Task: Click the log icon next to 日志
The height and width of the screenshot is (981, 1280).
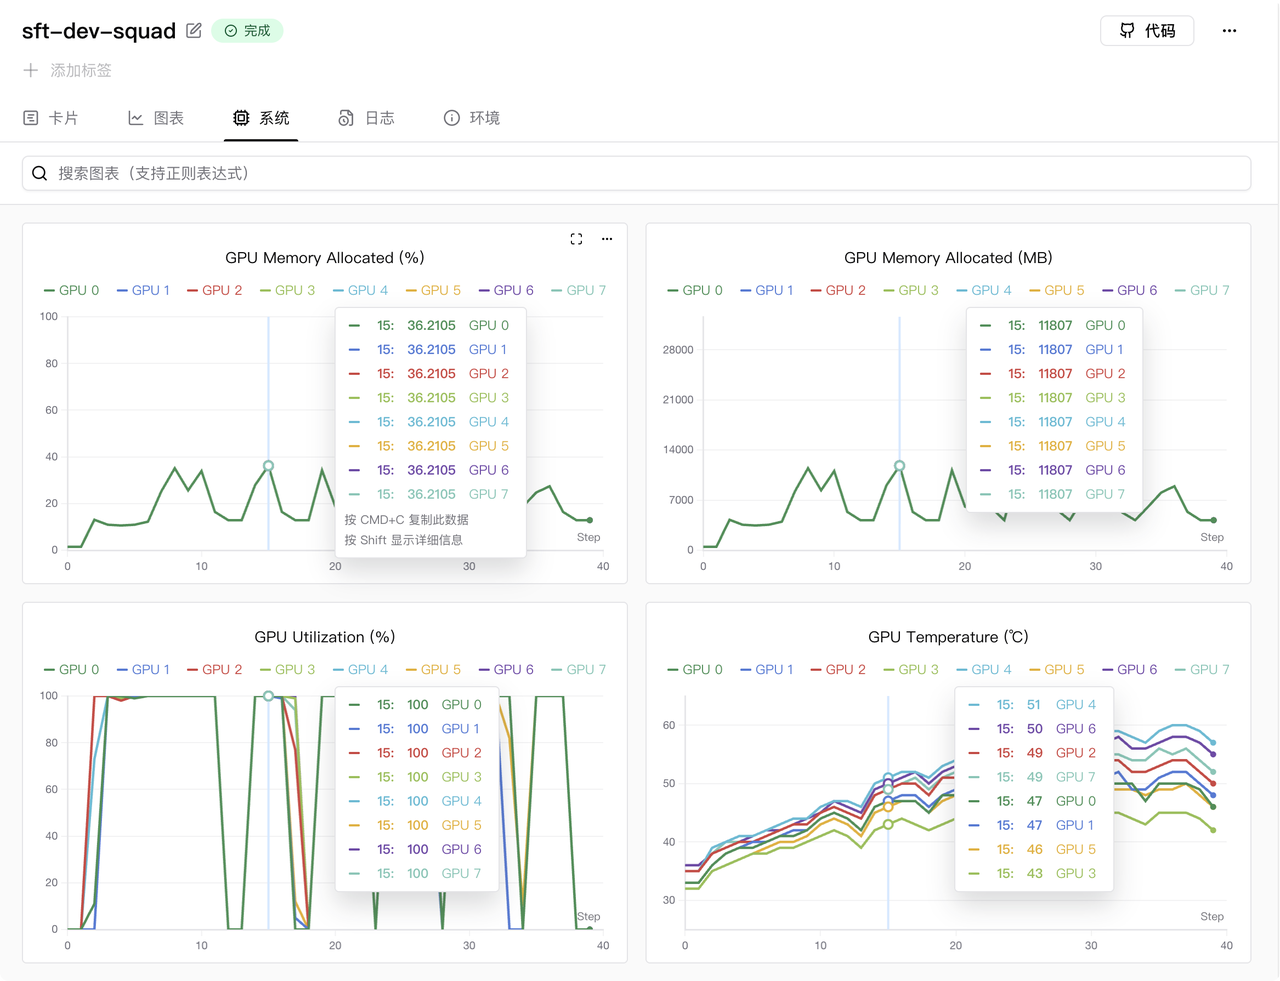Action: click(x=348, y=117)
